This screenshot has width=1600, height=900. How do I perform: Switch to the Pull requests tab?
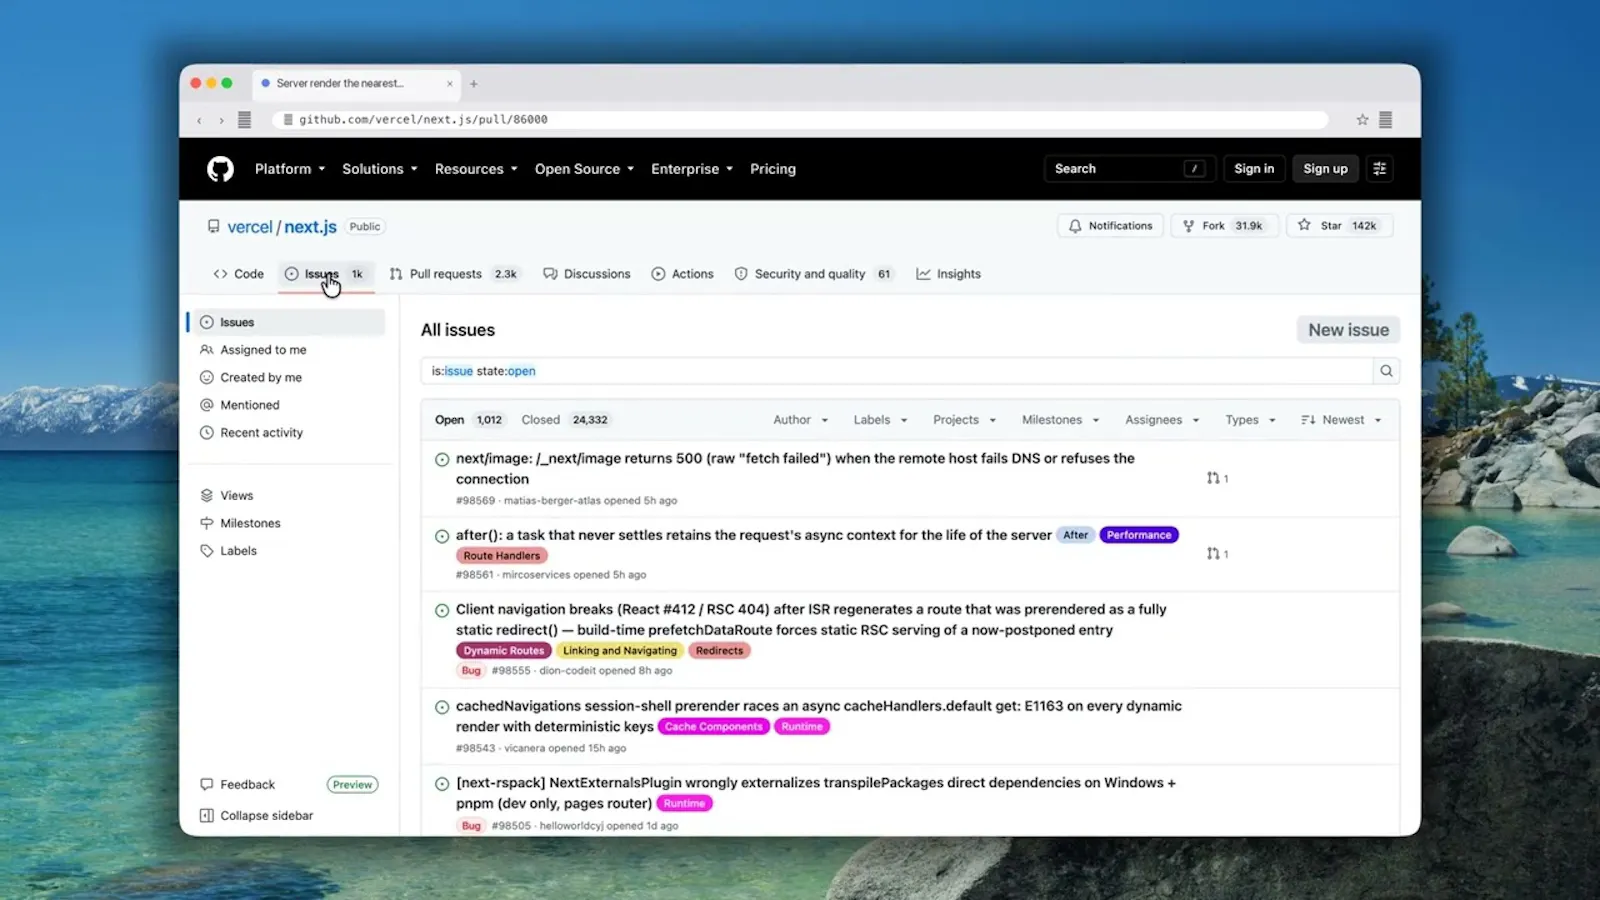click(x=454, y=274)
